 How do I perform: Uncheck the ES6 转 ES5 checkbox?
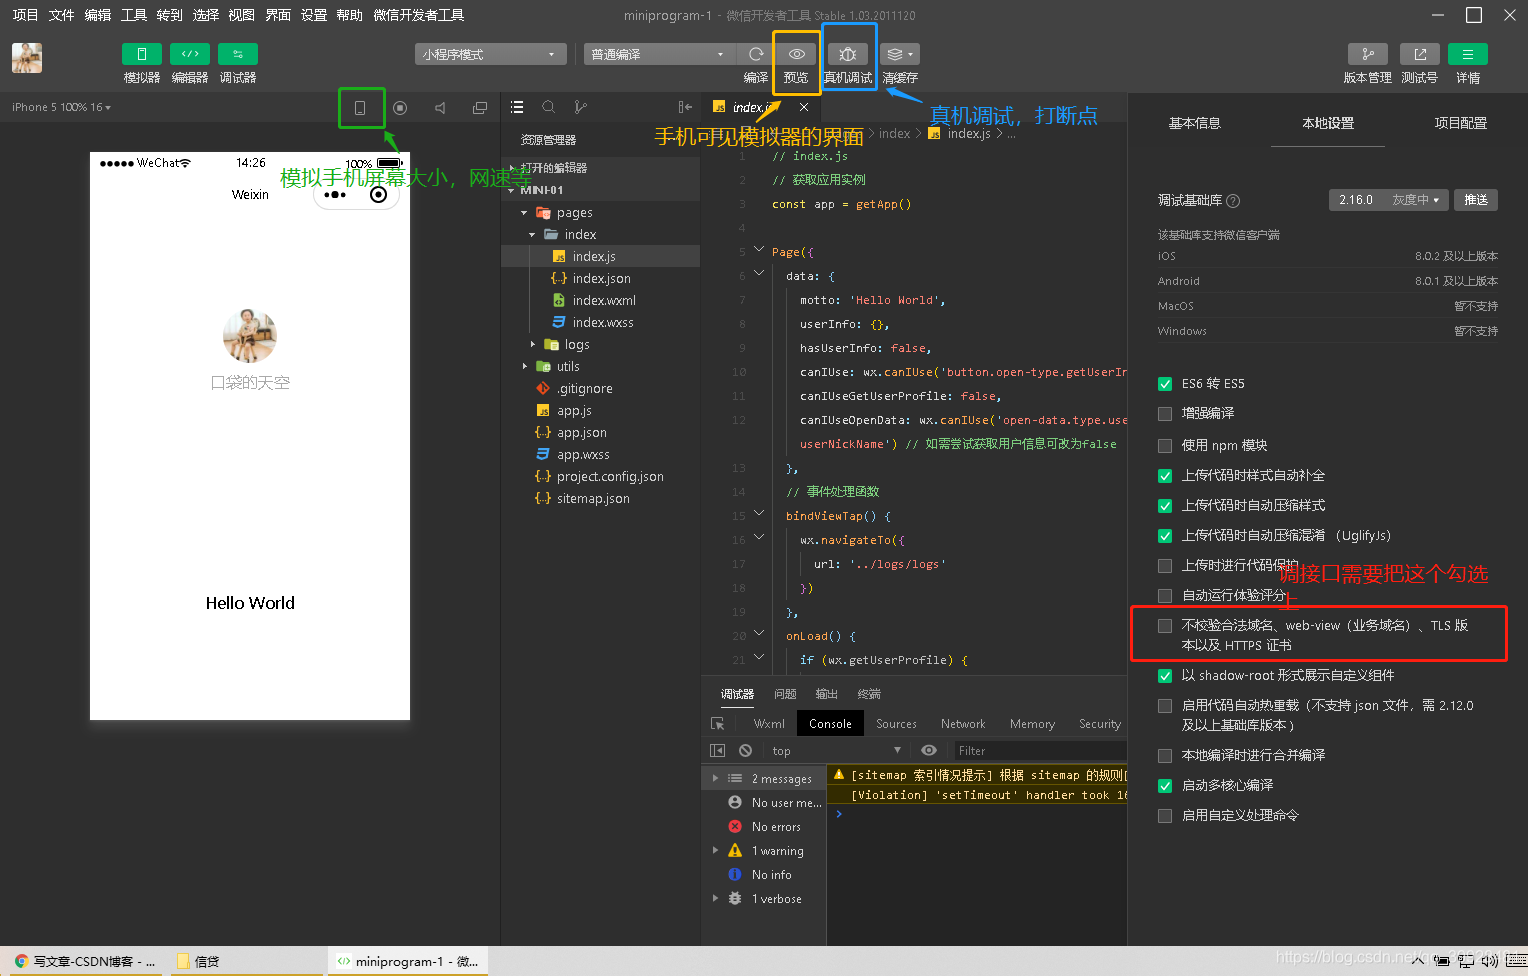1165,384
